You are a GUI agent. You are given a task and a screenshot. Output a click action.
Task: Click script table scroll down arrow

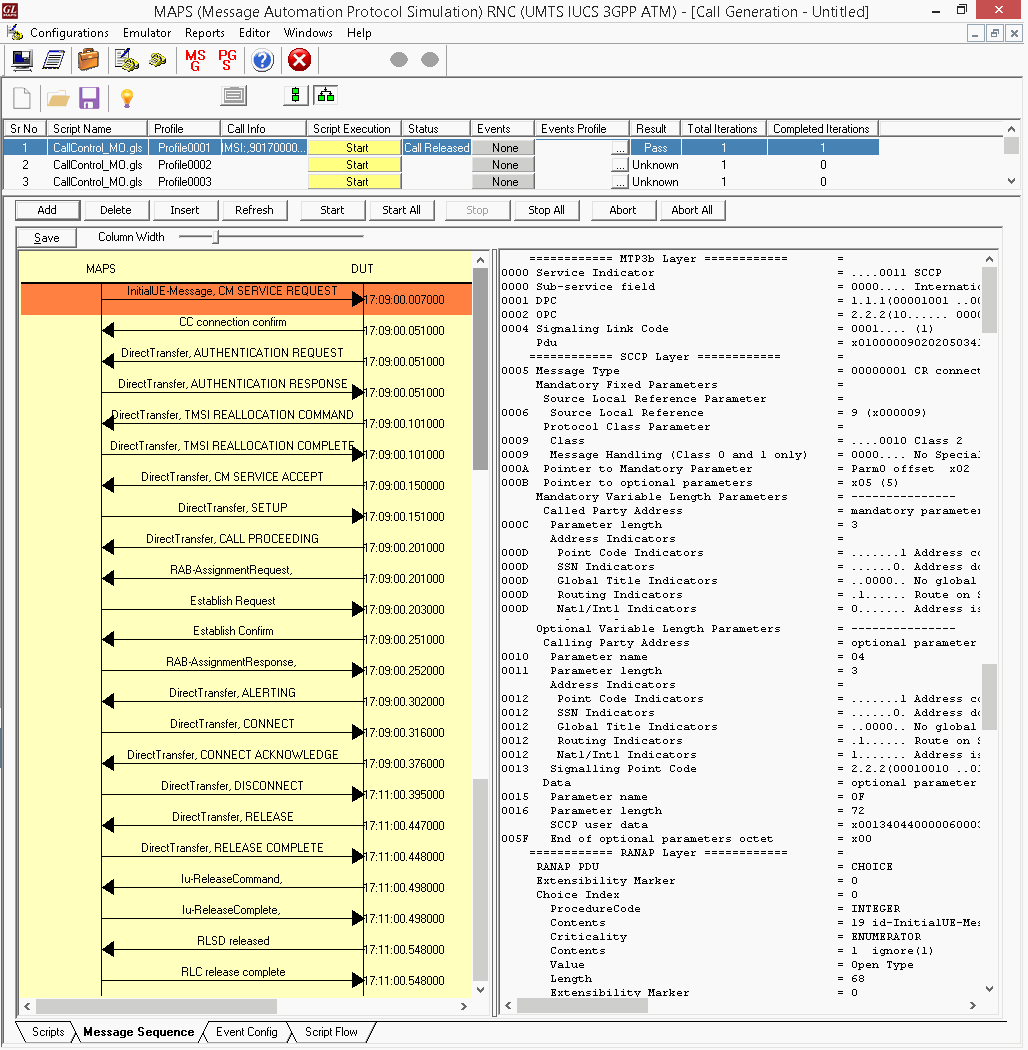tap(1011, 181)
